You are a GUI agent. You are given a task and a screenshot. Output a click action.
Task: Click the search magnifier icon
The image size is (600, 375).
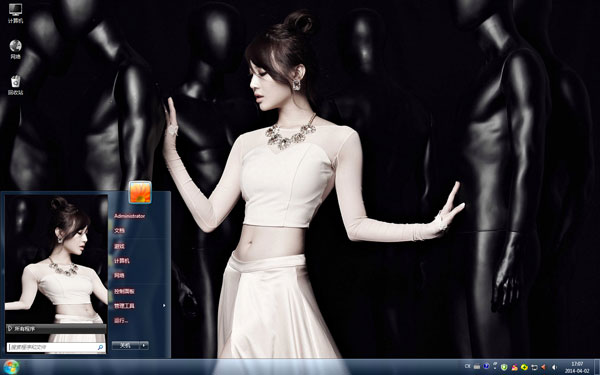[x=100, y=347]
